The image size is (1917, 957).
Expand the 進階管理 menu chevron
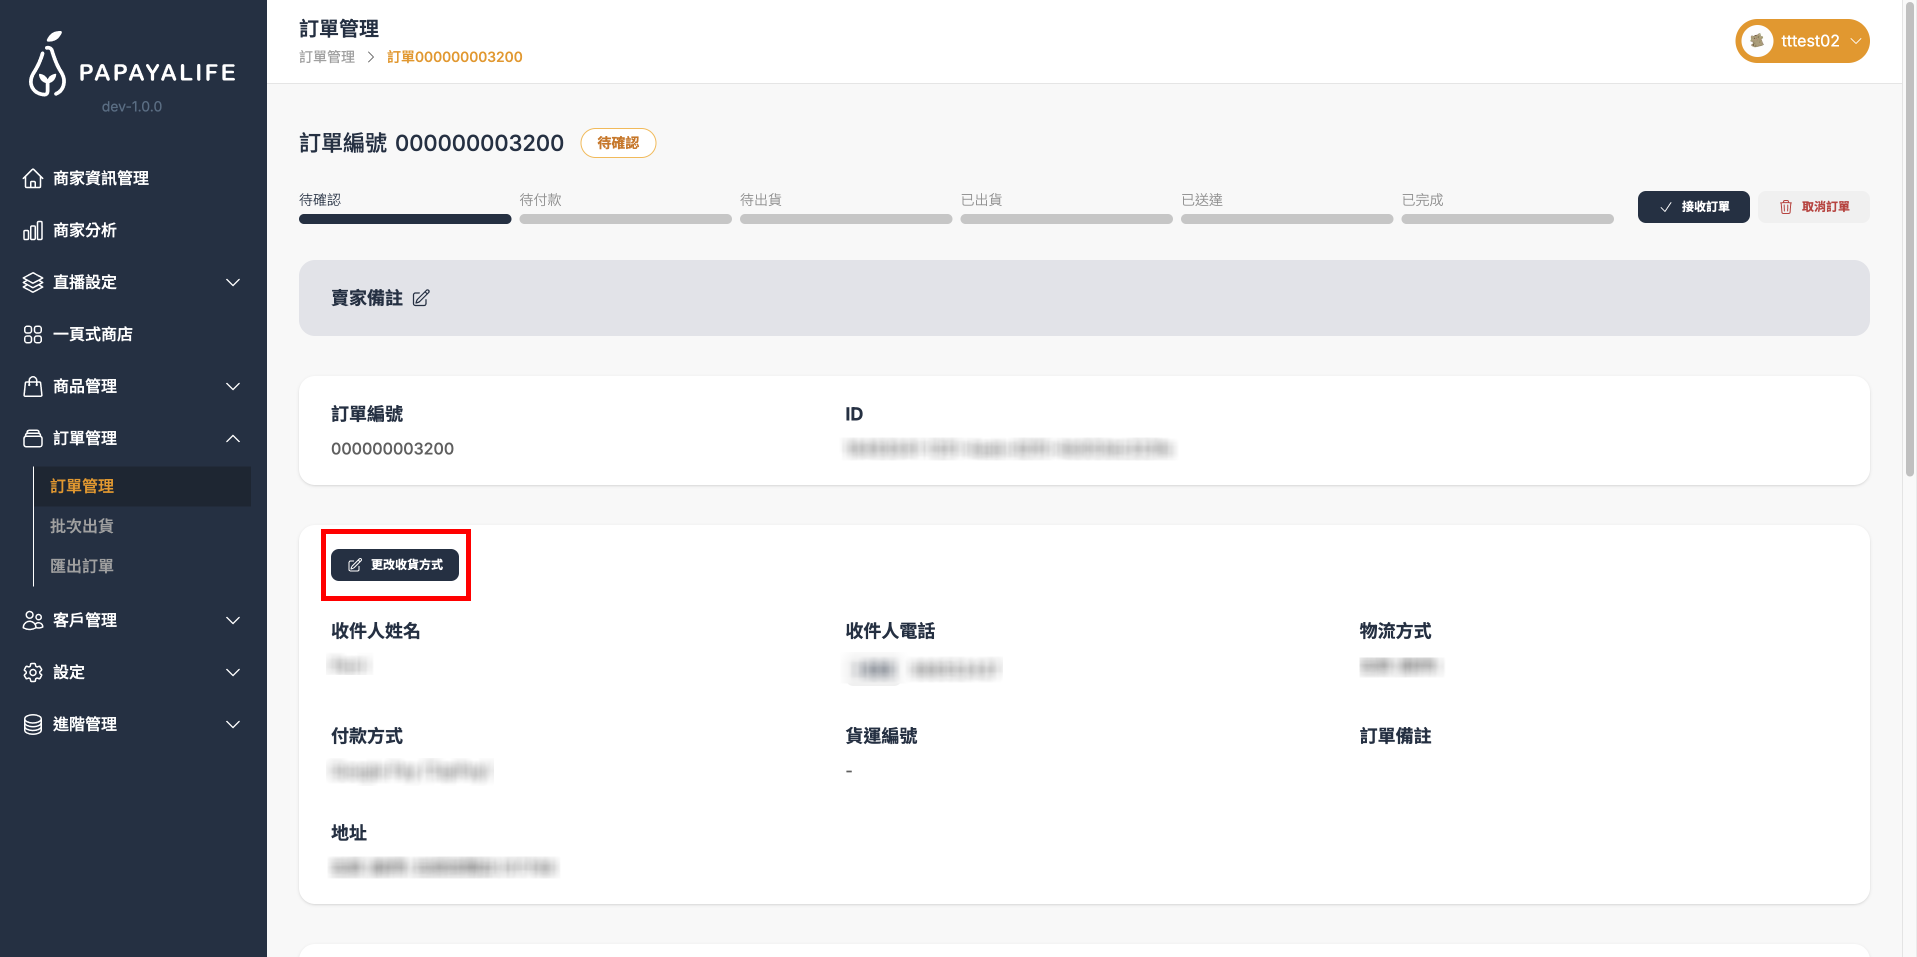click(233, 724)
